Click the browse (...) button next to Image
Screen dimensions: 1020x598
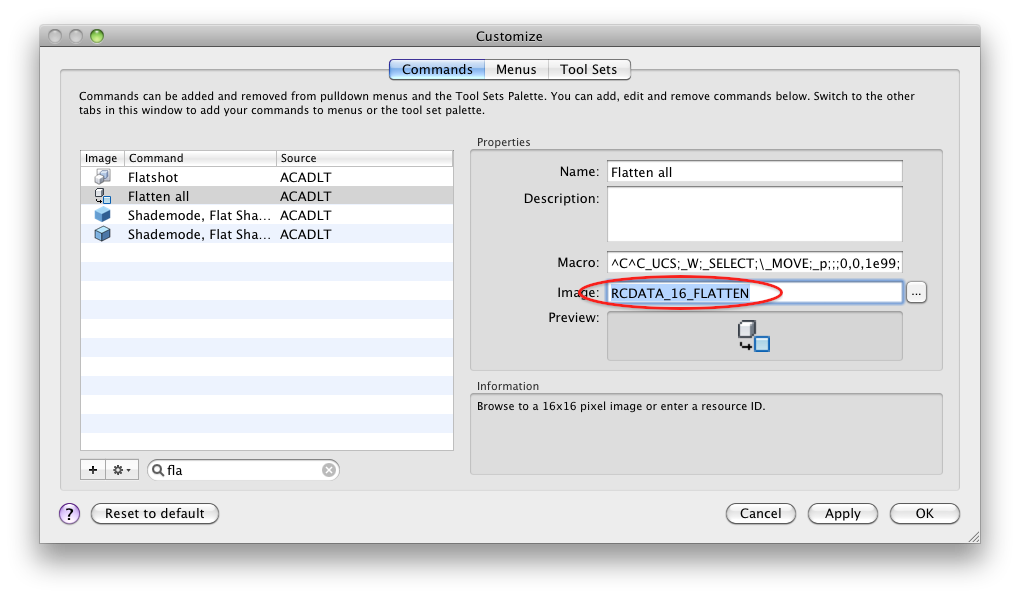pos(915,292)
